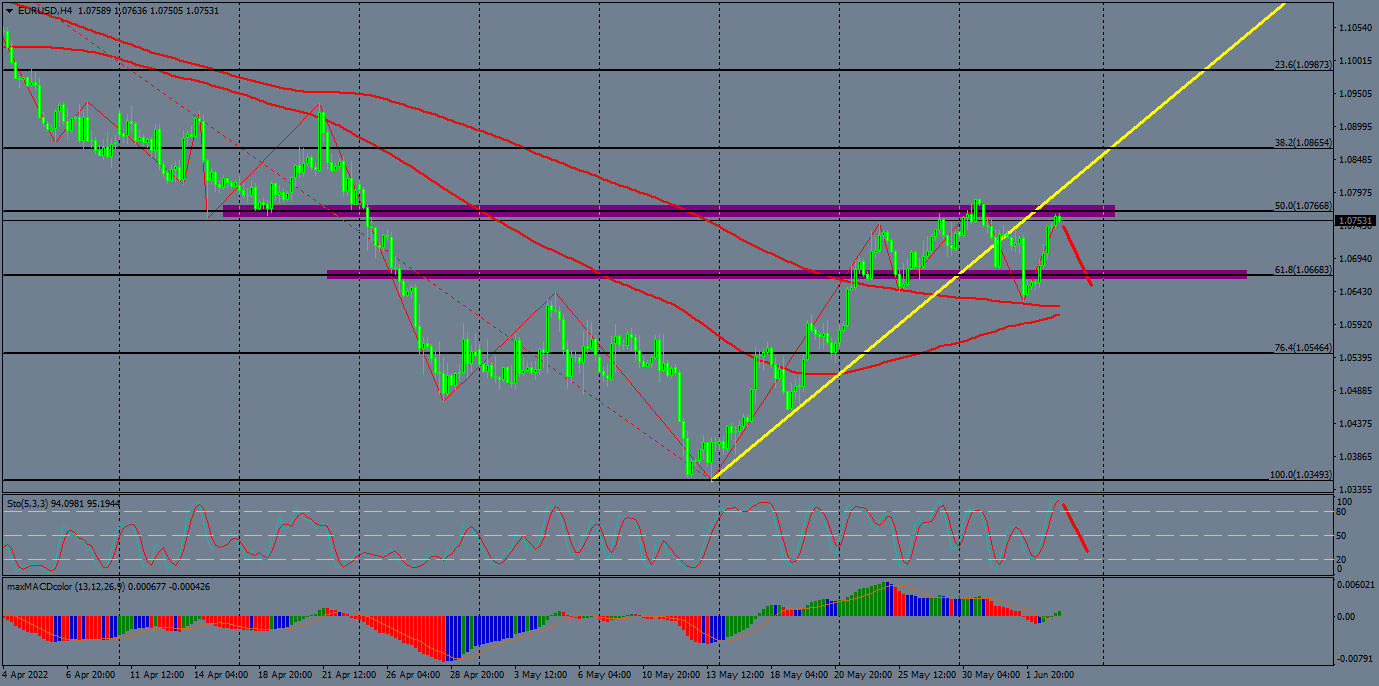This screenshot has height=686, width=1379.
Task: Click the 25 May 12:00 time axis label
Action: tap(926, 675)
